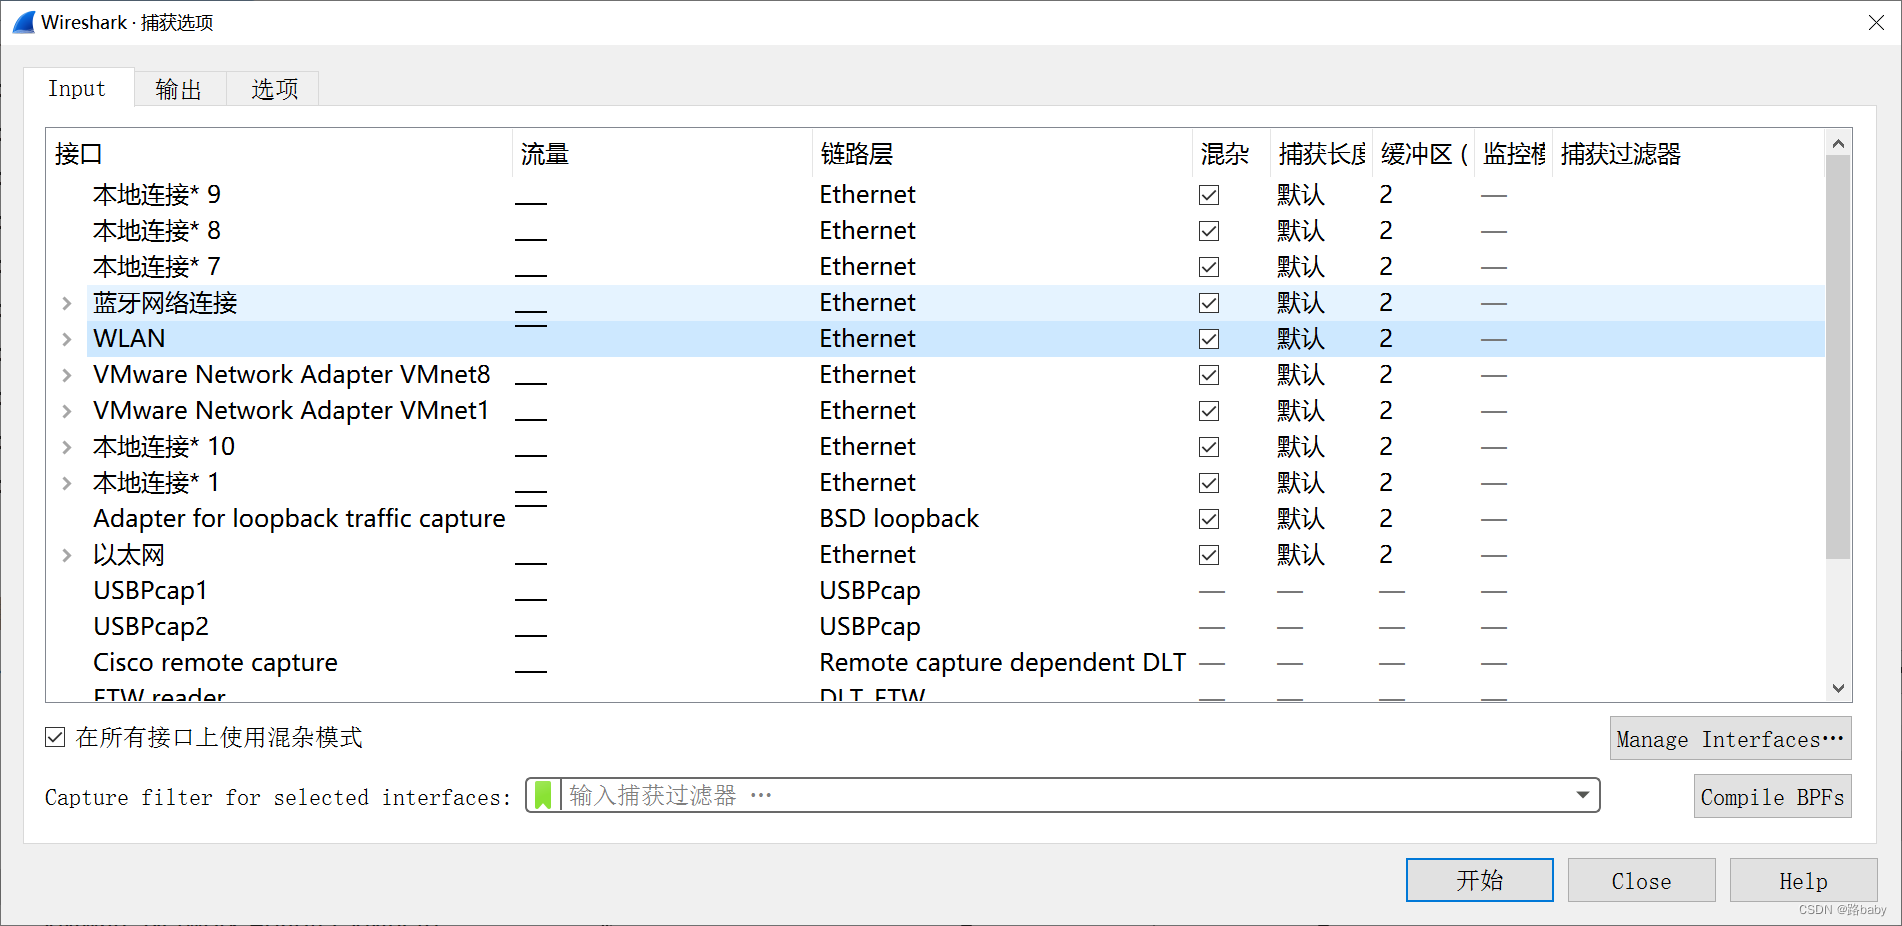Toggle promiscuous checkbox for 本地连接* 8
Screen dimensions: 1902x926
[1209, 231]
